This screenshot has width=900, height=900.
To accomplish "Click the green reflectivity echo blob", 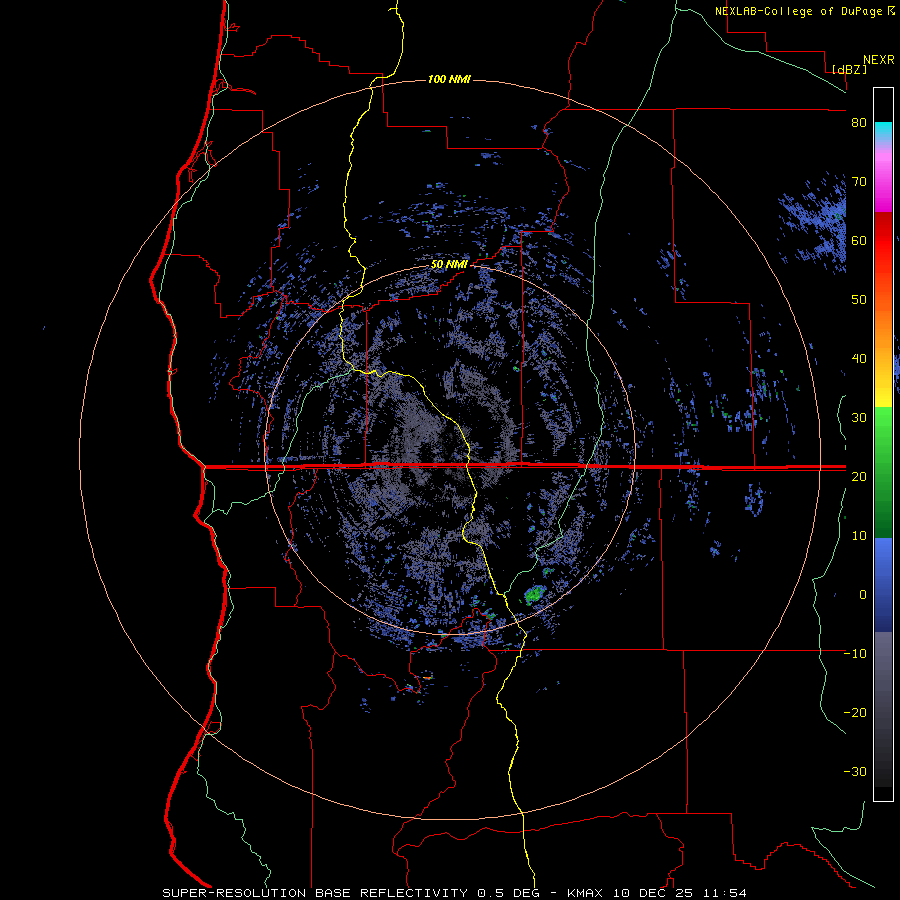I will tap(535, 594).
